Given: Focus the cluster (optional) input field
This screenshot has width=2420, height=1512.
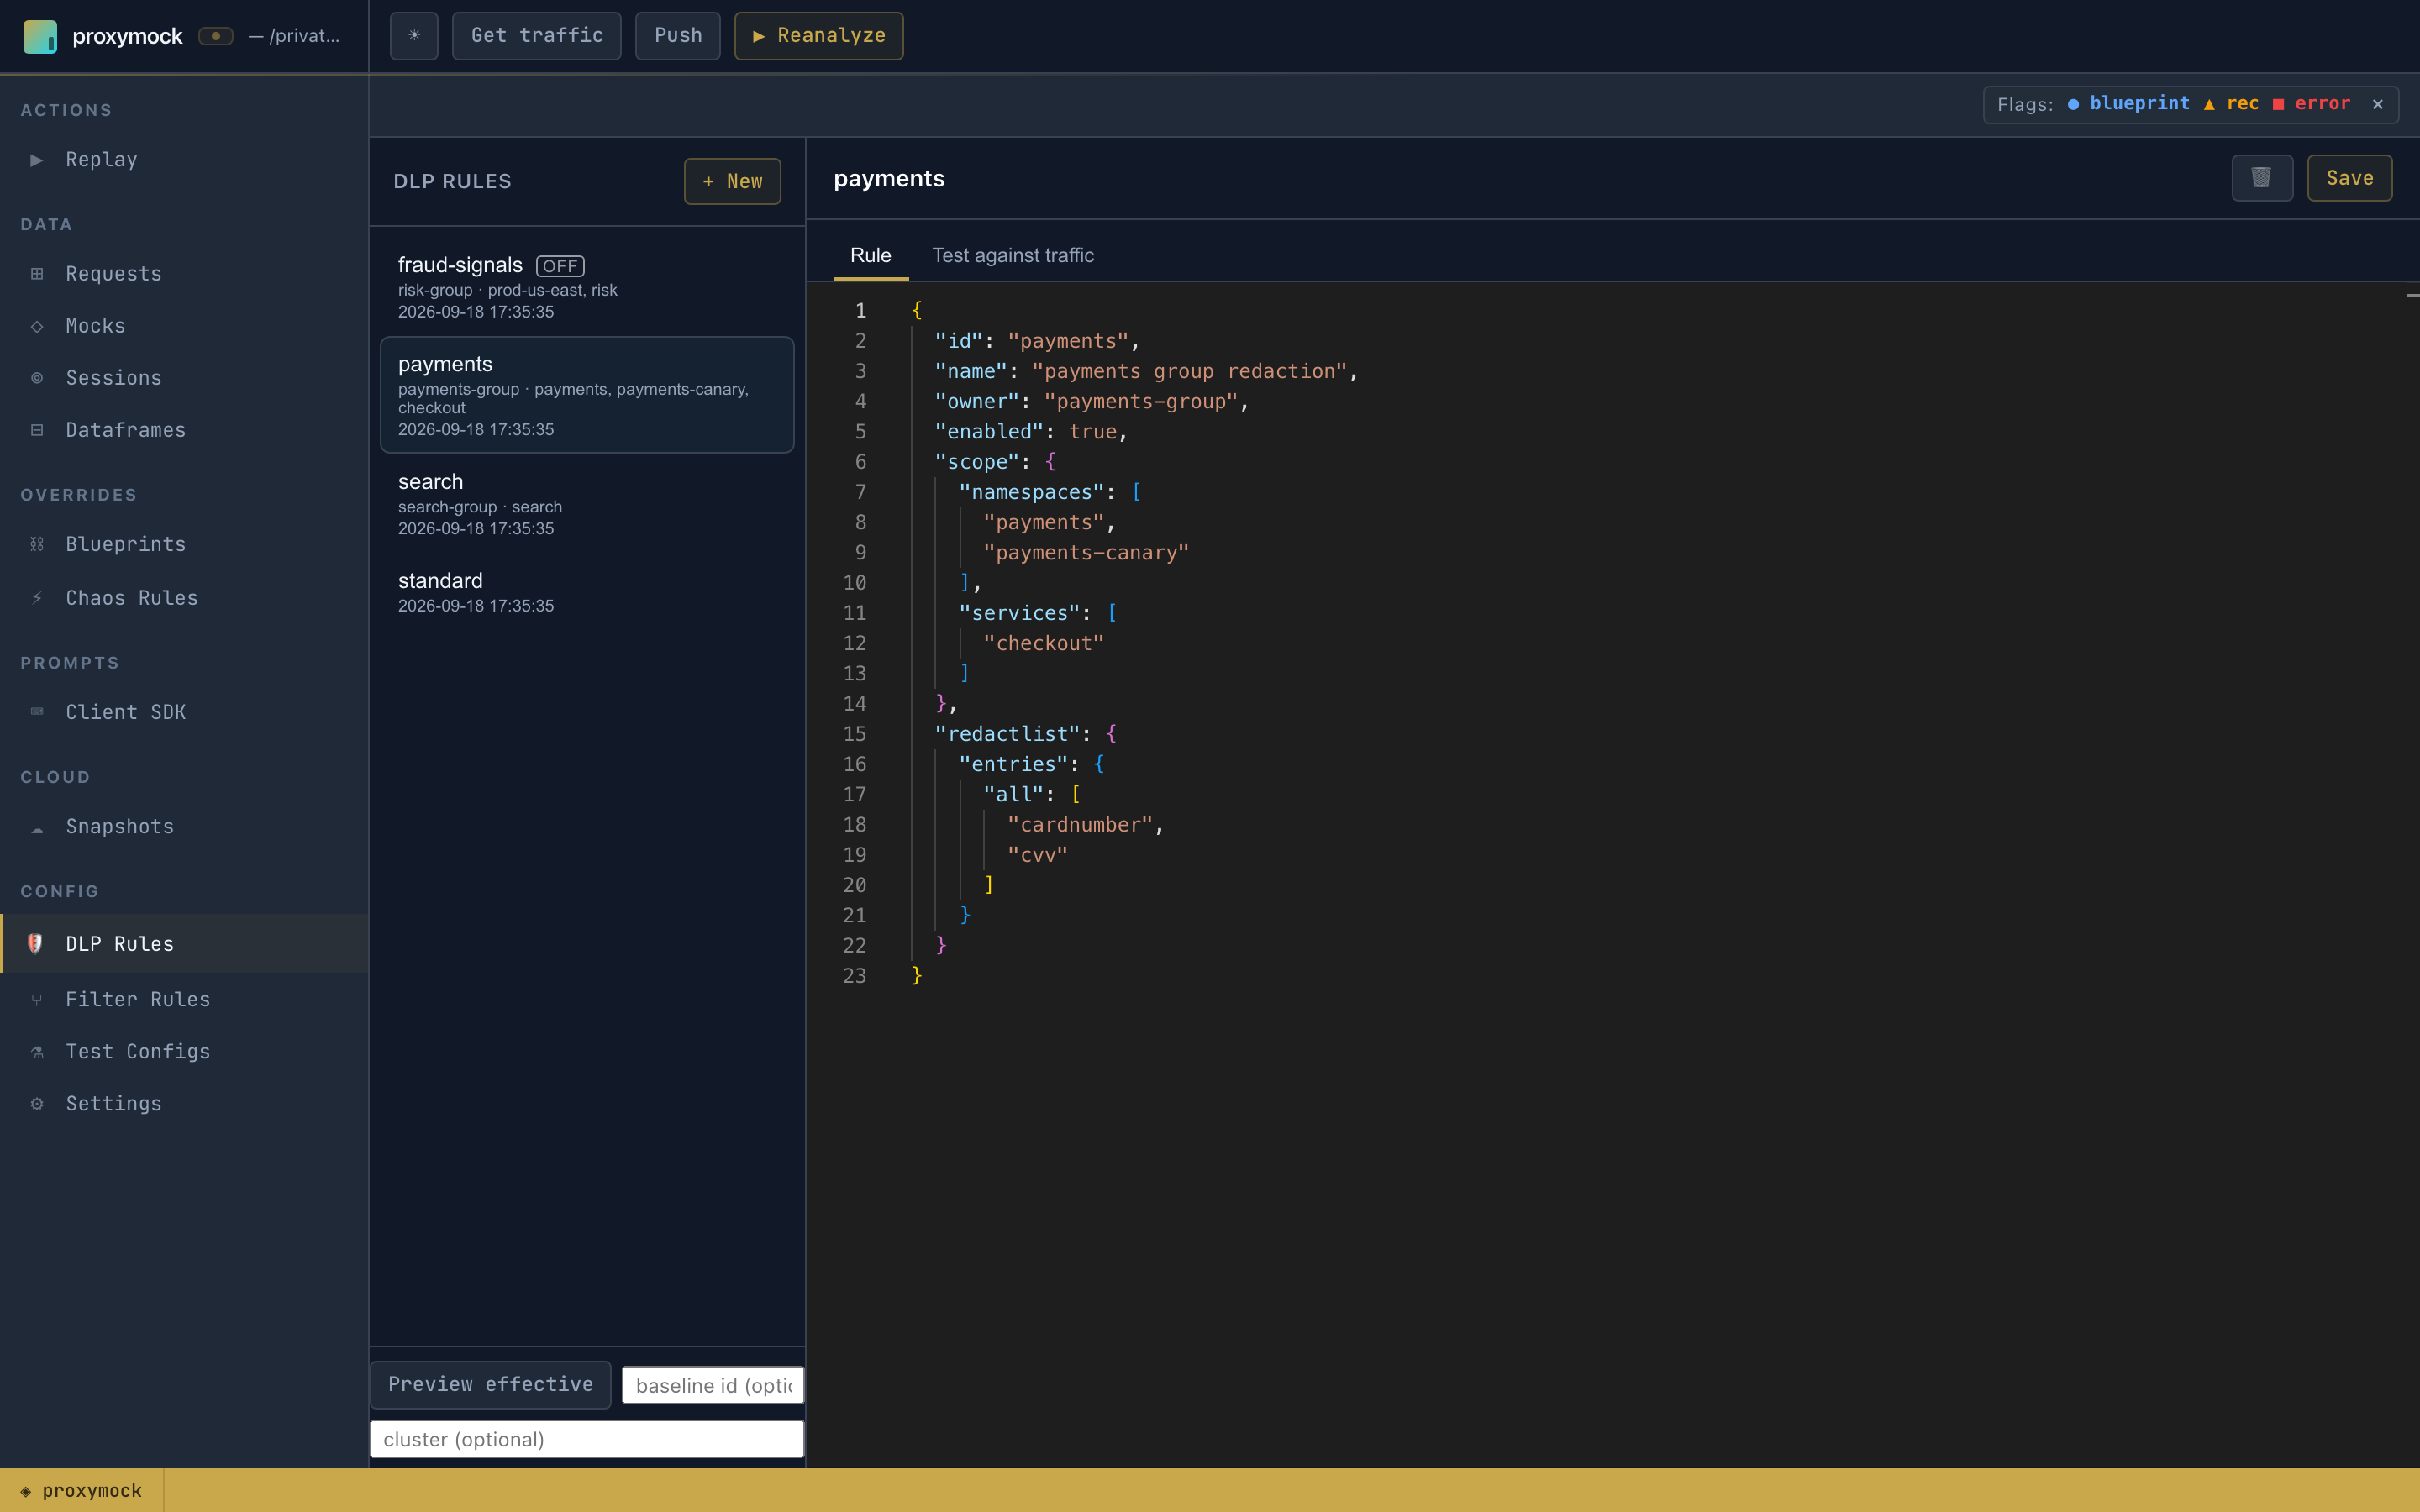Looking at the screenshot, I should [587, 1439].
